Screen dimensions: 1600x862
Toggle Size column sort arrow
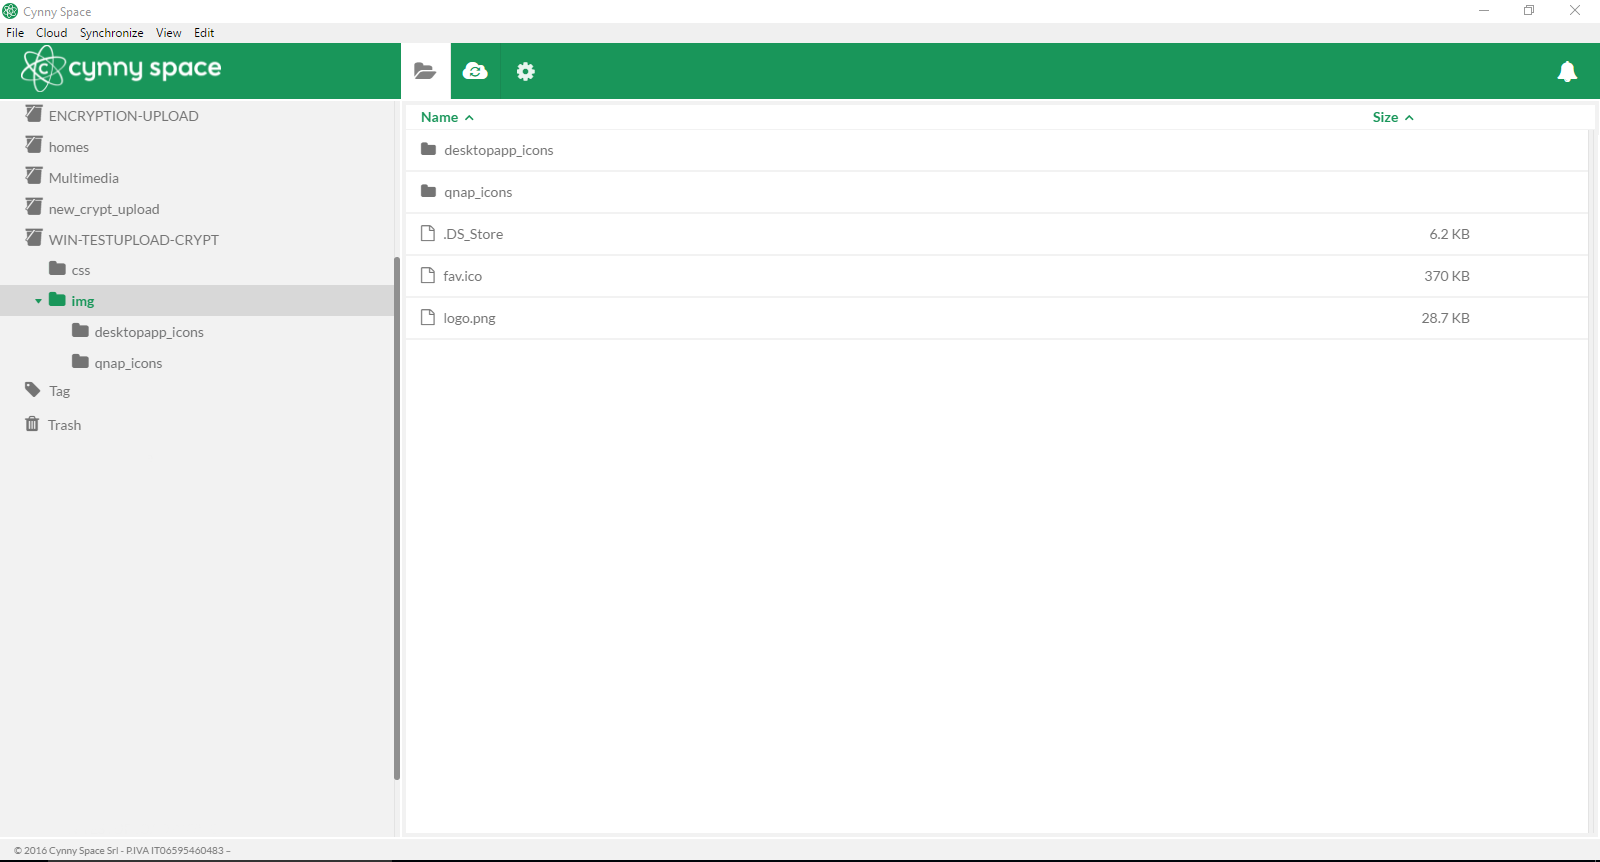(x=1409, y=118)
